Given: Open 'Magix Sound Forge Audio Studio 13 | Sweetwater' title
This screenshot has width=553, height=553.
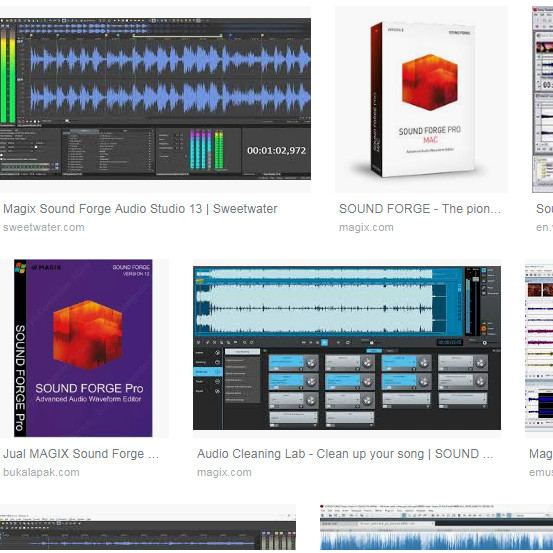Looking at the screenshot, I should [x=140, y=209].
